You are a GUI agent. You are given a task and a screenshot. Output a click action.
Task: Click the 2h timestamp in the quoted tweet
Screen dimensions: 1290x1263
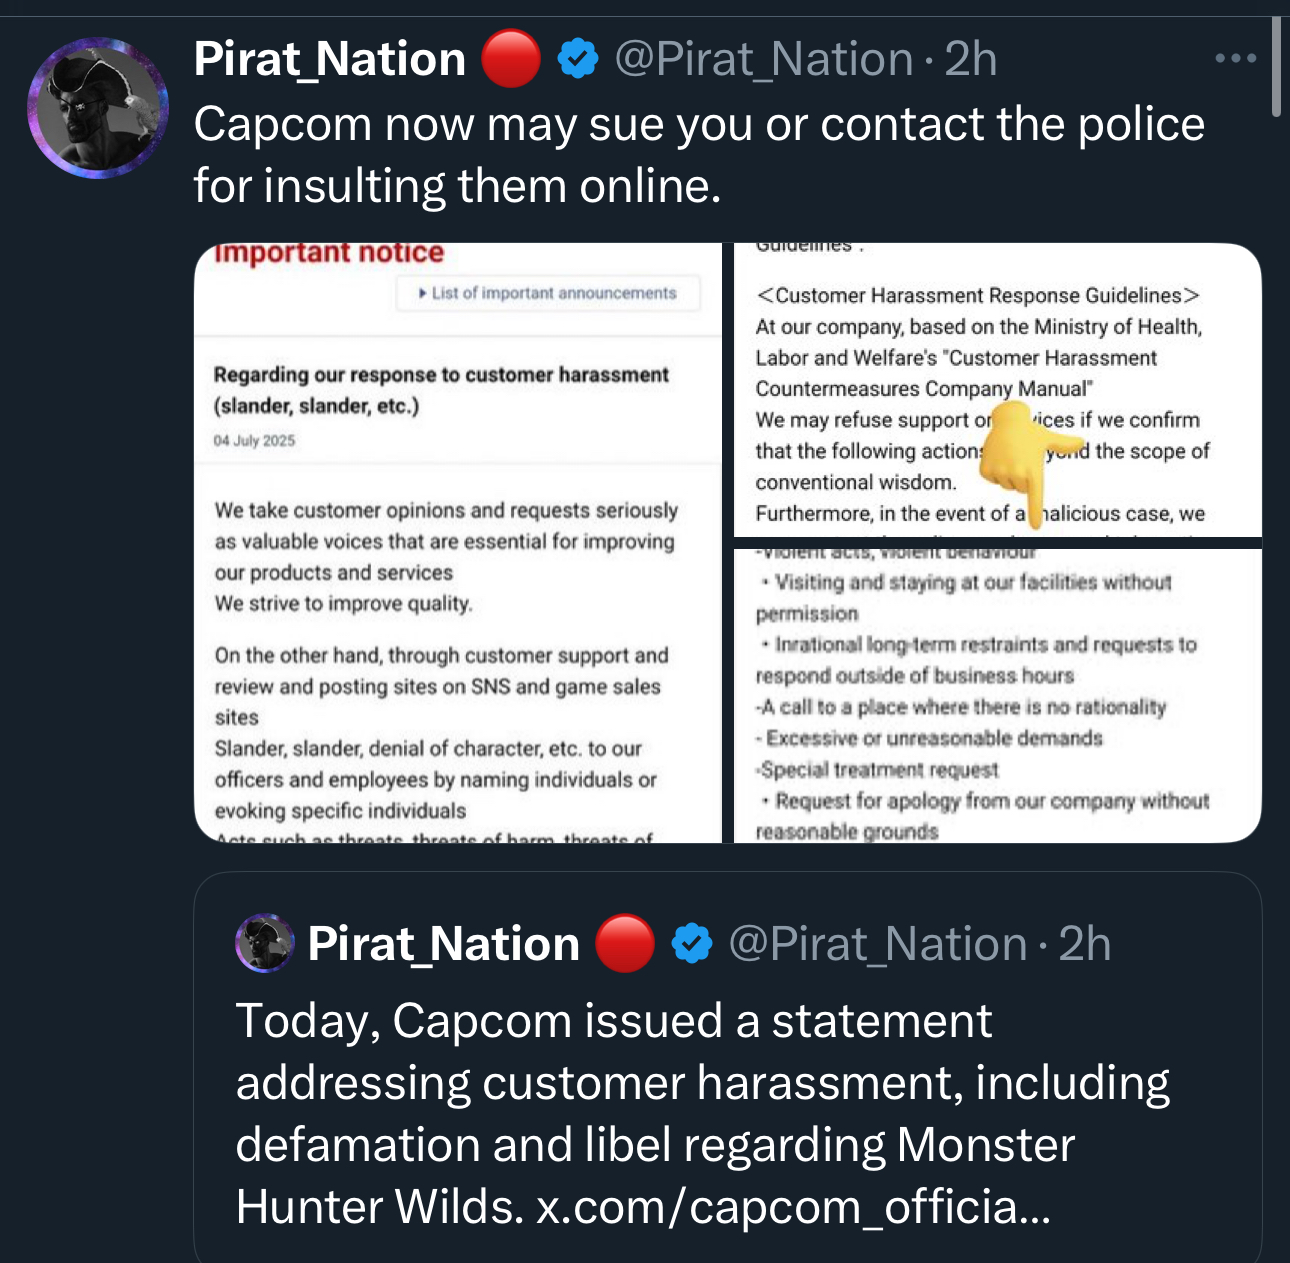1085,944
